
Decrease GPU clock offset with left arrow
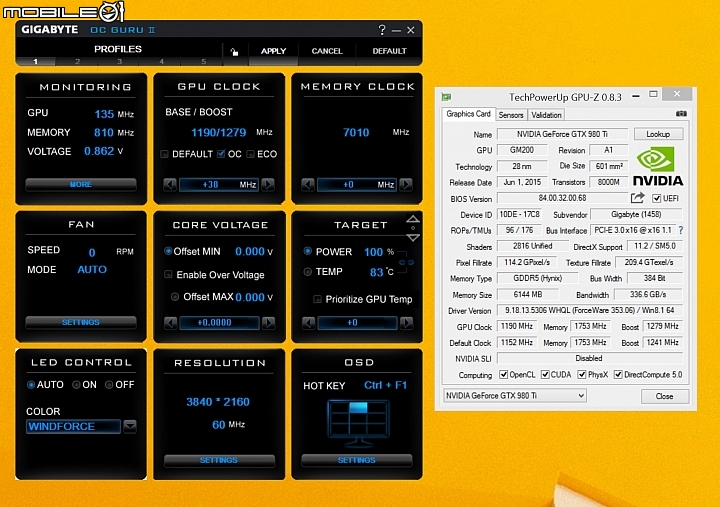coord(170,185)
